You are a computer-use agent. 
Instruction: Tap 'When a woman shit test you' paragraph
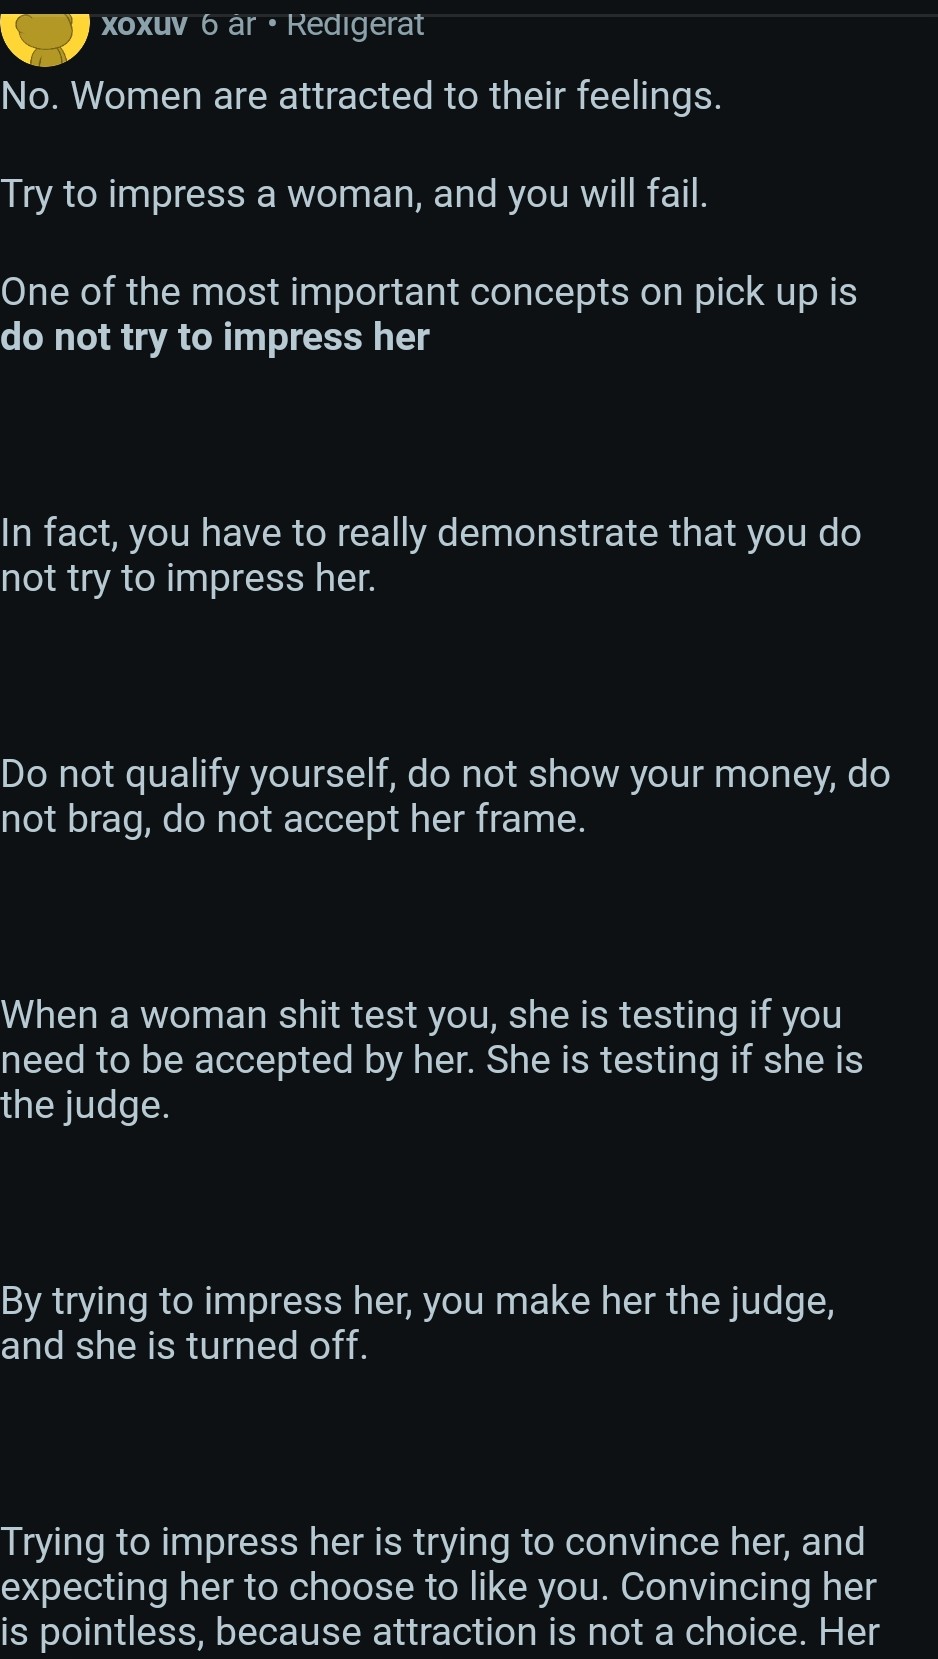(x=432, y=1060)
